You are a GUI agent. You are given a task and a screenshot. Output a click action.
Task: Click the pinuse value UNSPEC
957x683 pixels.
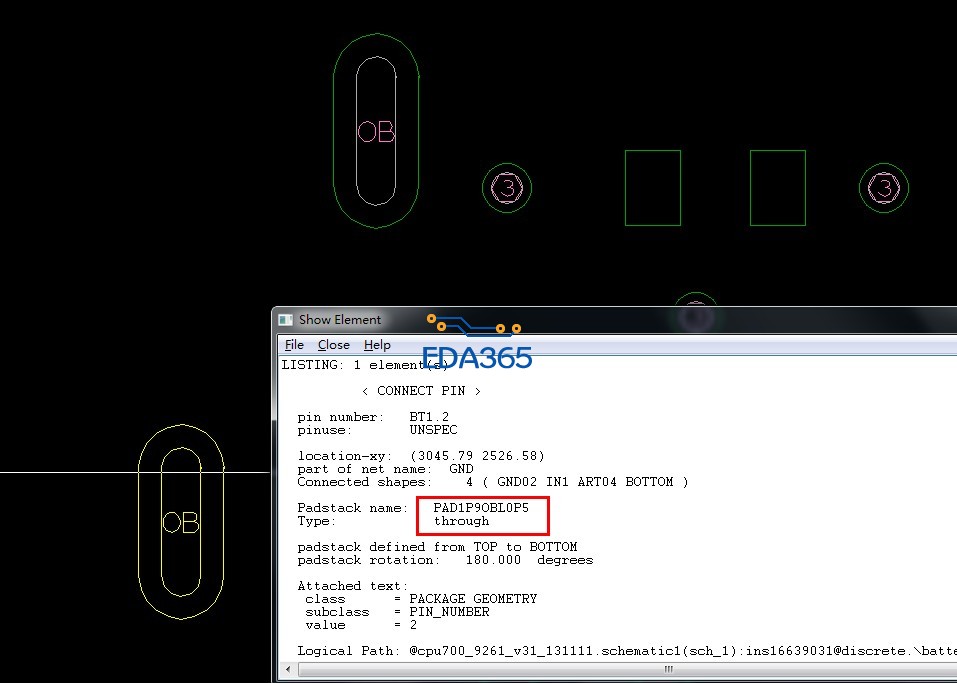point(433,430)
